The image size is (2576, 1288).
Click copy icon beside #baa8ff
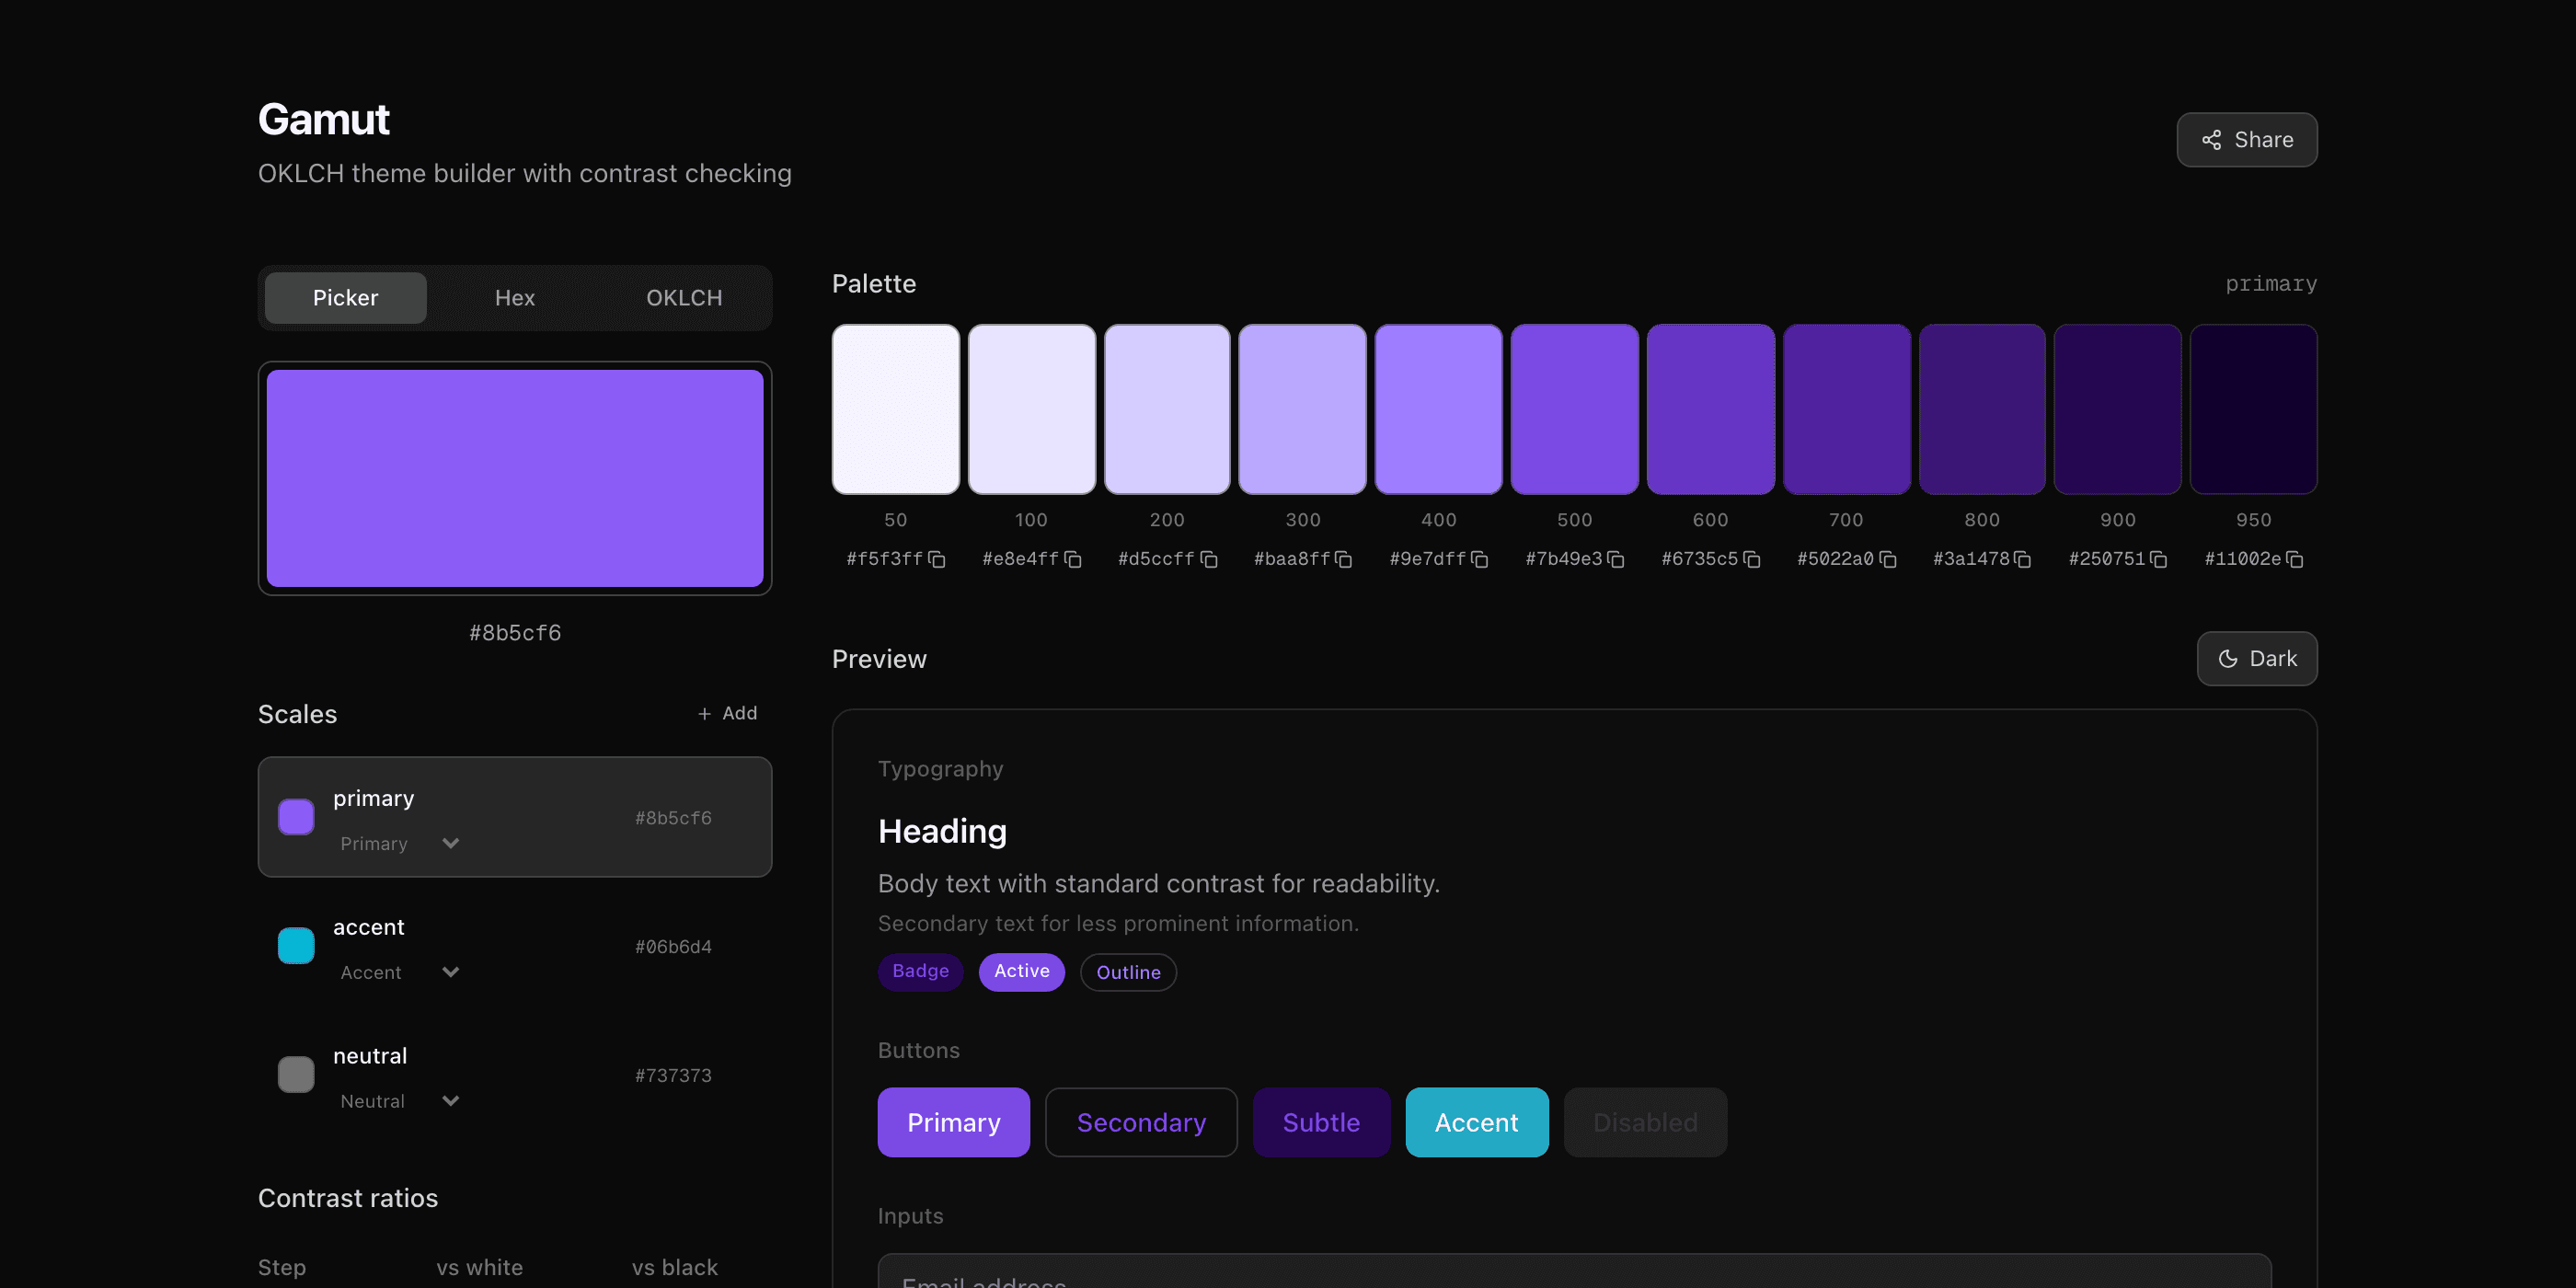coord(1344,559)
